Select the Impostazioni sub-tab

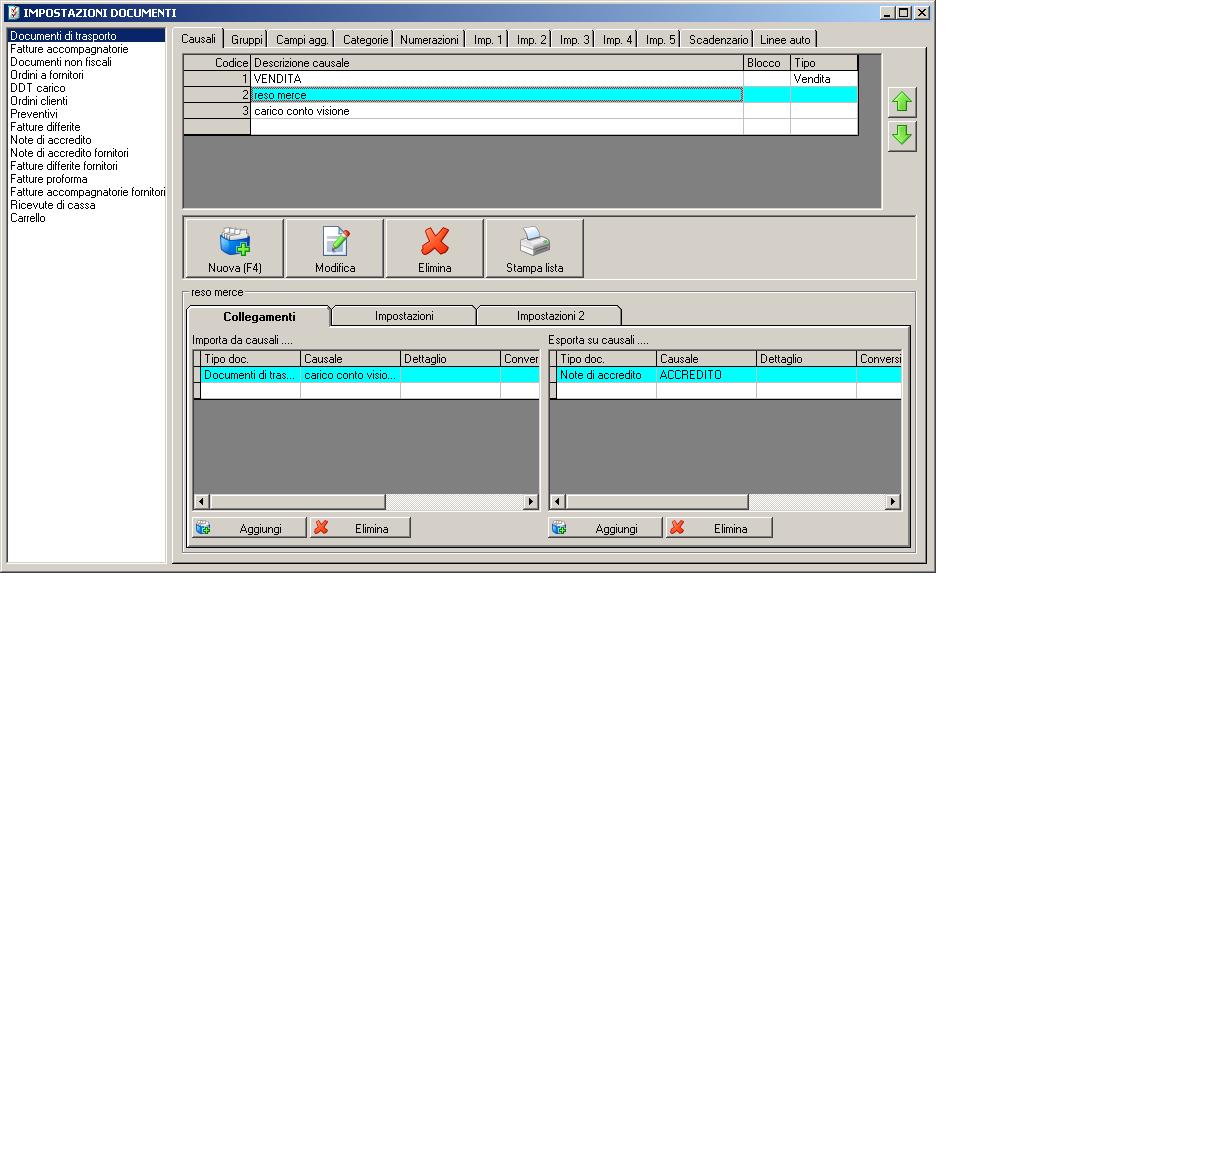pyautogui.click(x=404, y=316)
